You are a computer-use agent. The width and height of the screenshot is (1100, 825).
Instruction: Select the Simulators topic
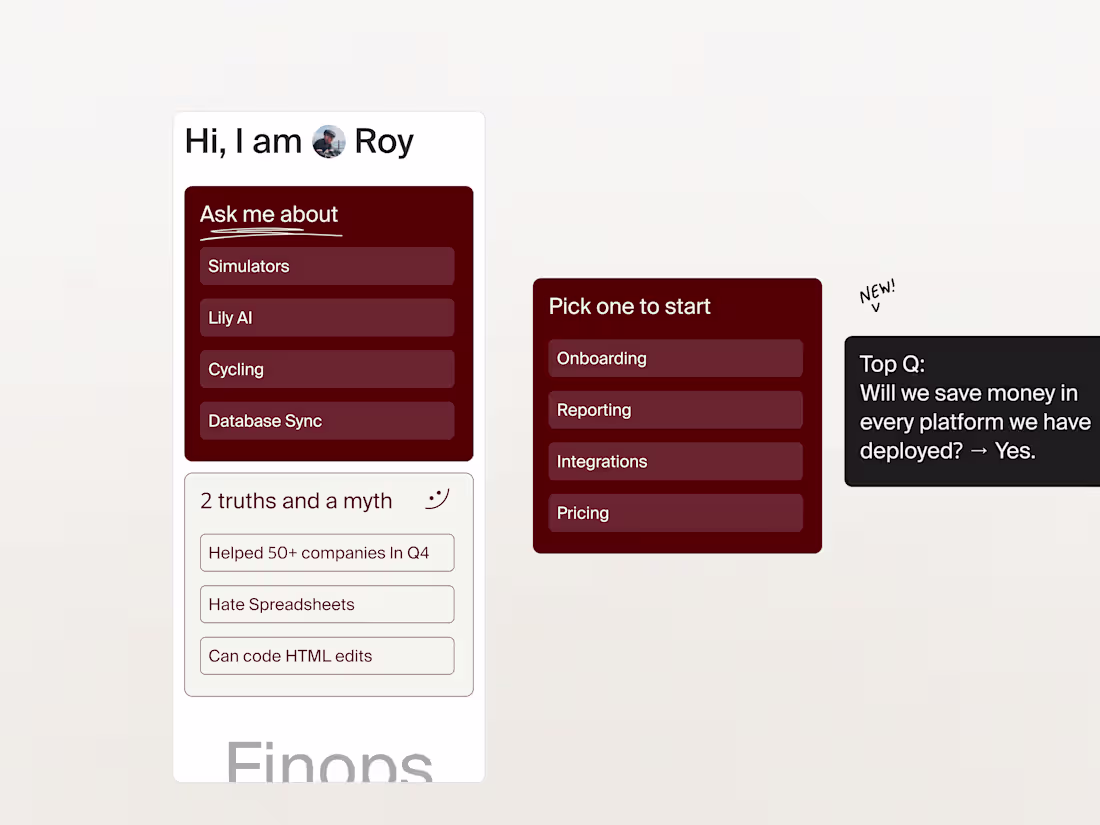(x=327, y=266)
